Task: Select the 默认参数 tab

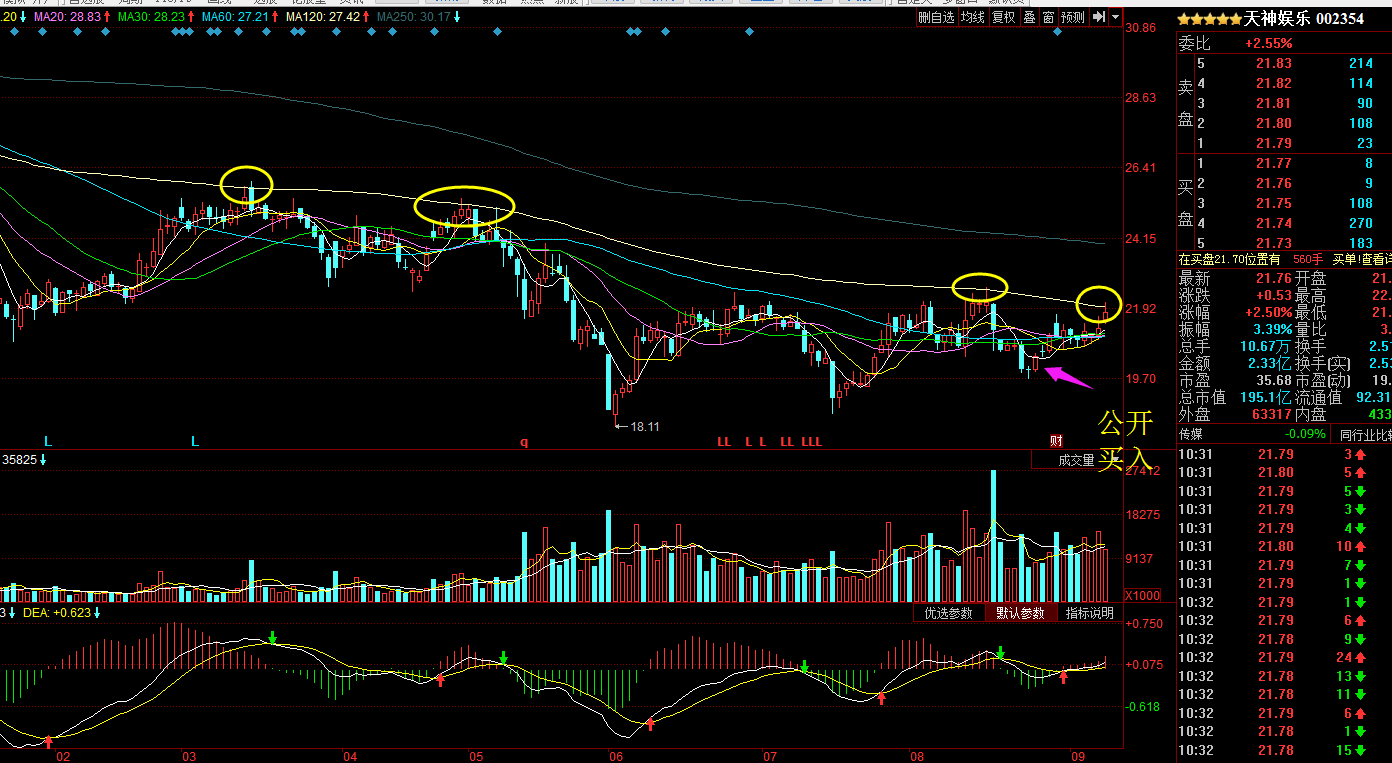Action: tap(1019, 613)
